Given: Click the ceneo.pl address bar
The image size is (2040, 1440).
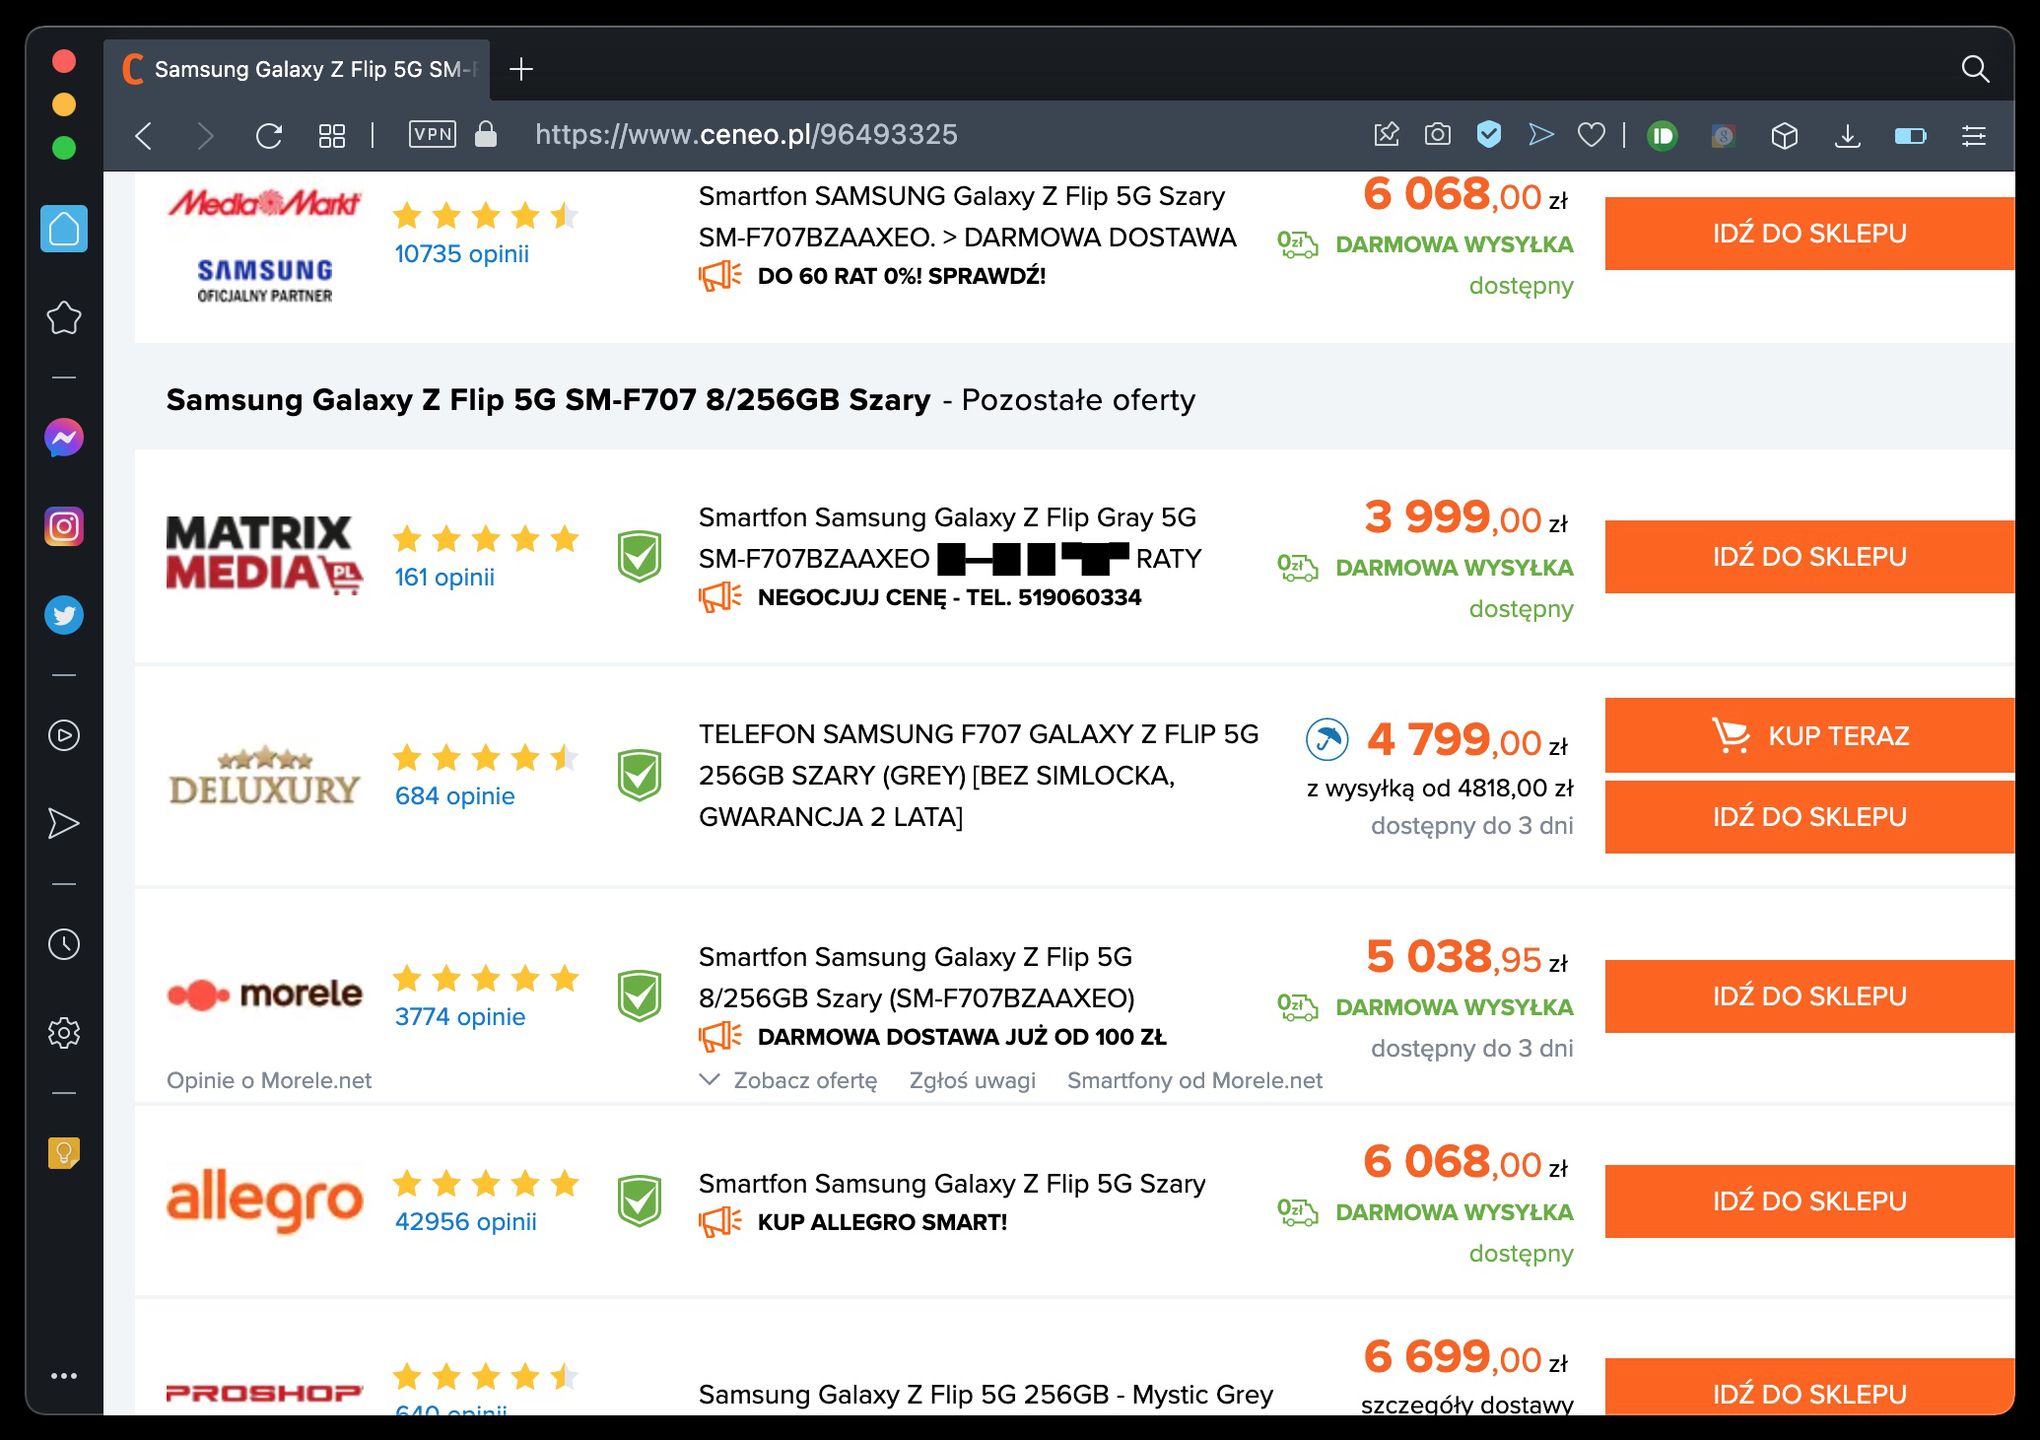Looking at the screenshot, I should [x=746, y=135].
